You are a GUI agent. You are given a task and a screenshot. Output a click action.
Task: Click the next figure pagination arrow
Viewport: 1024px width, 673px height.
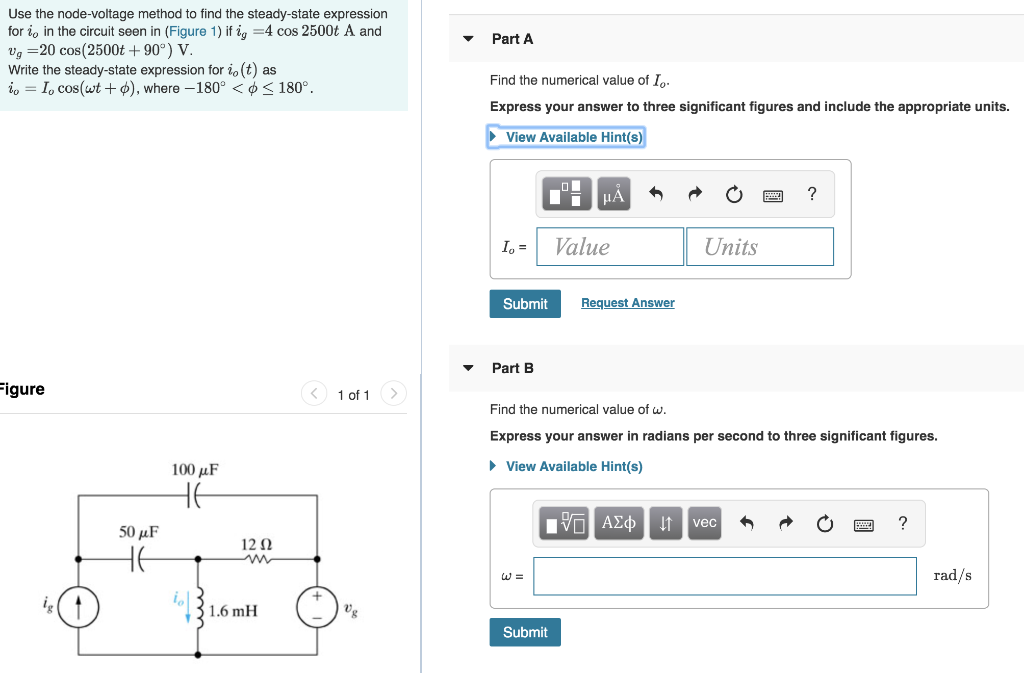point(393,394)
